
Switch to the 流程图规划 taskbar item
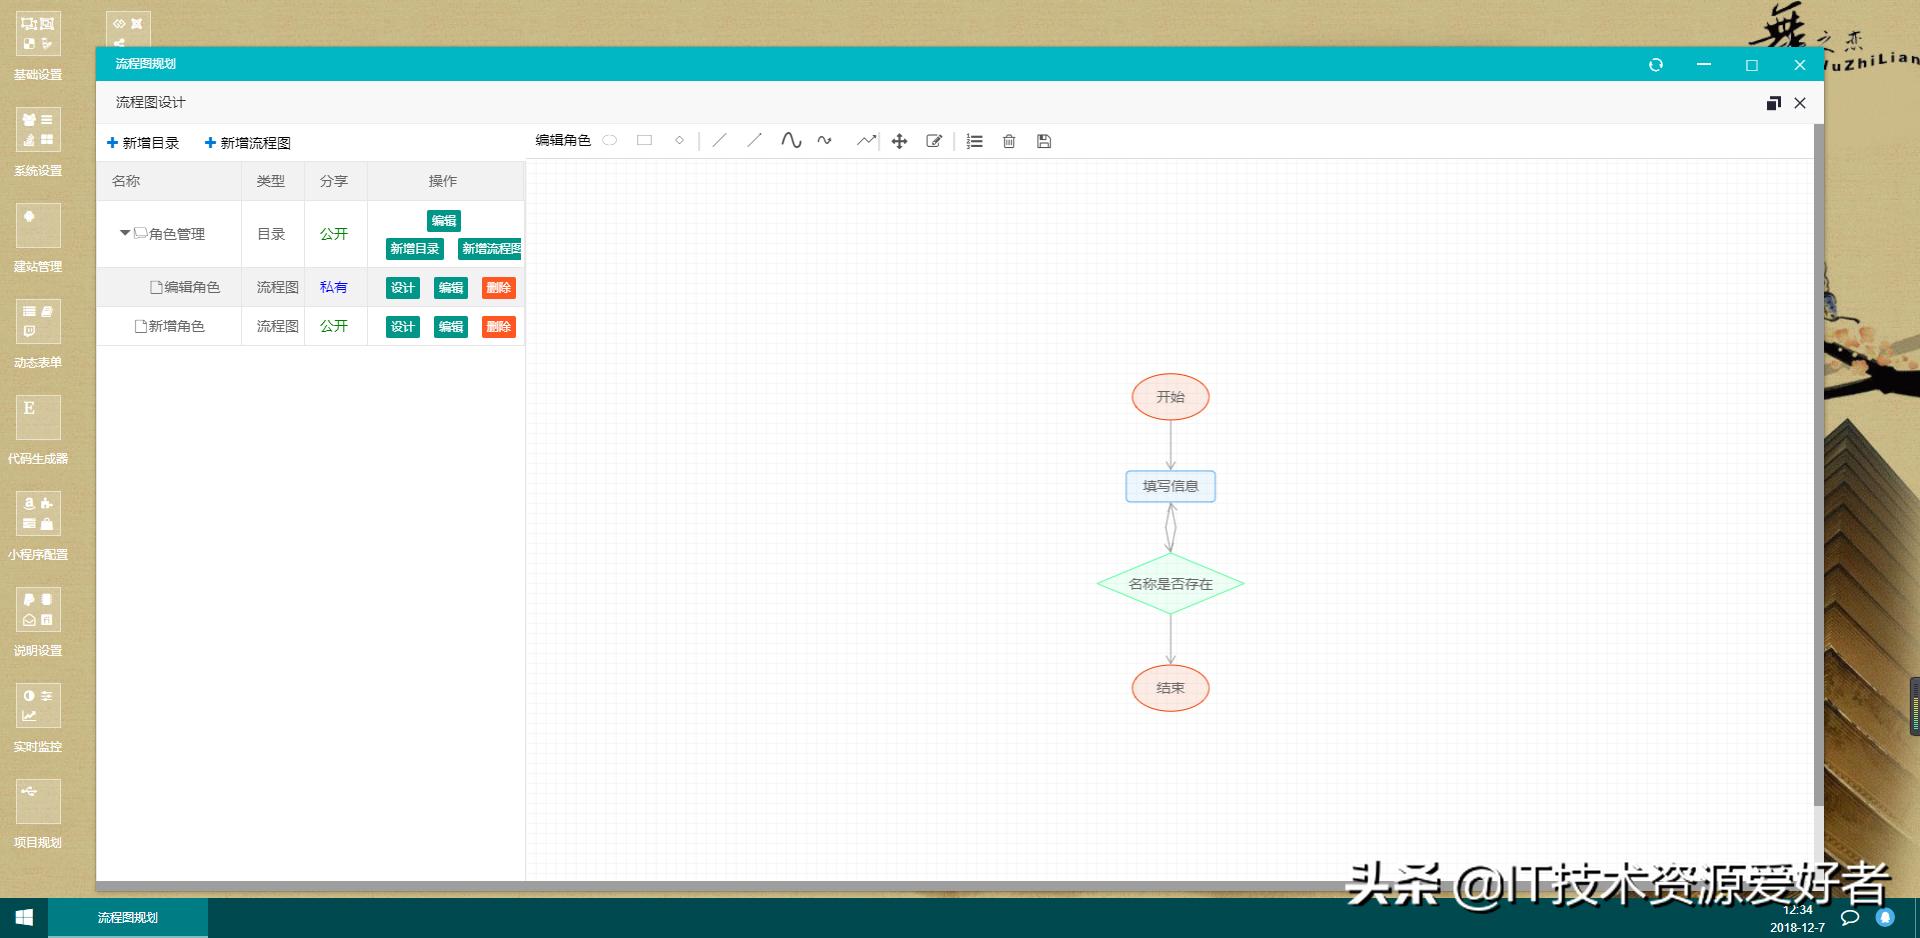[130, 917]
